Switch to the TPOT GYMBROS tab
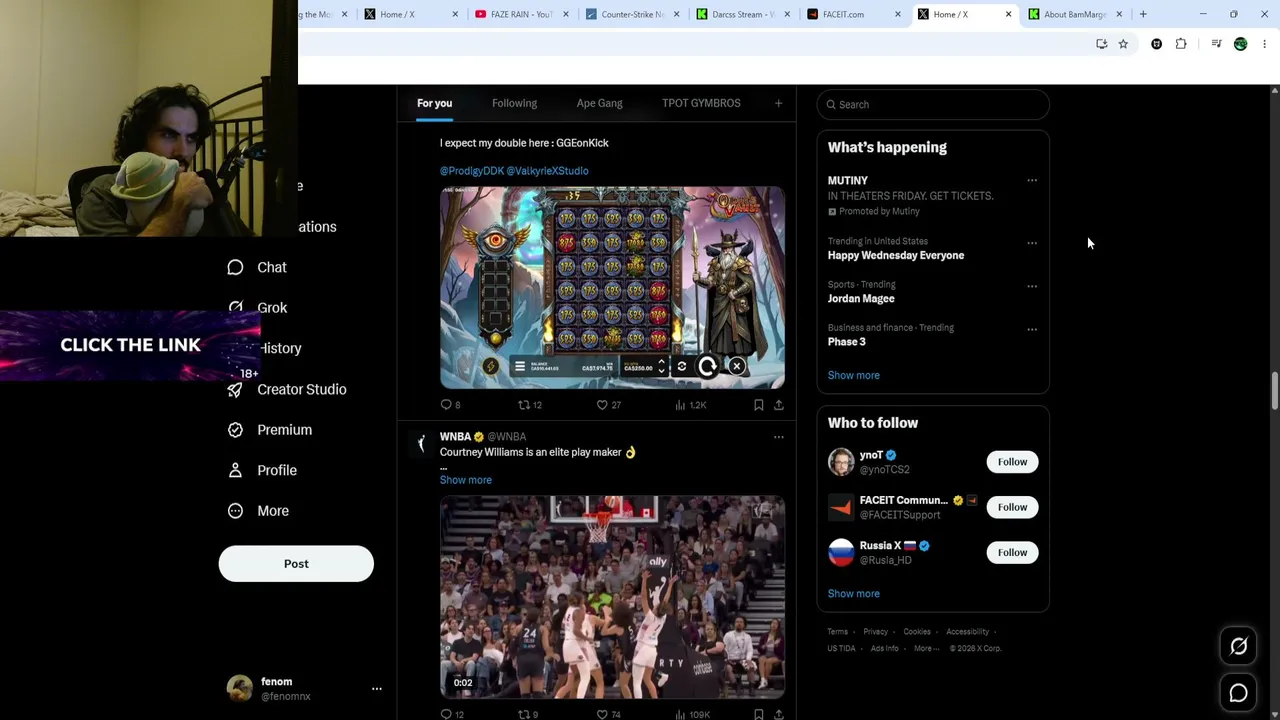The image size is (1280, 720). [x=701, y=103]
